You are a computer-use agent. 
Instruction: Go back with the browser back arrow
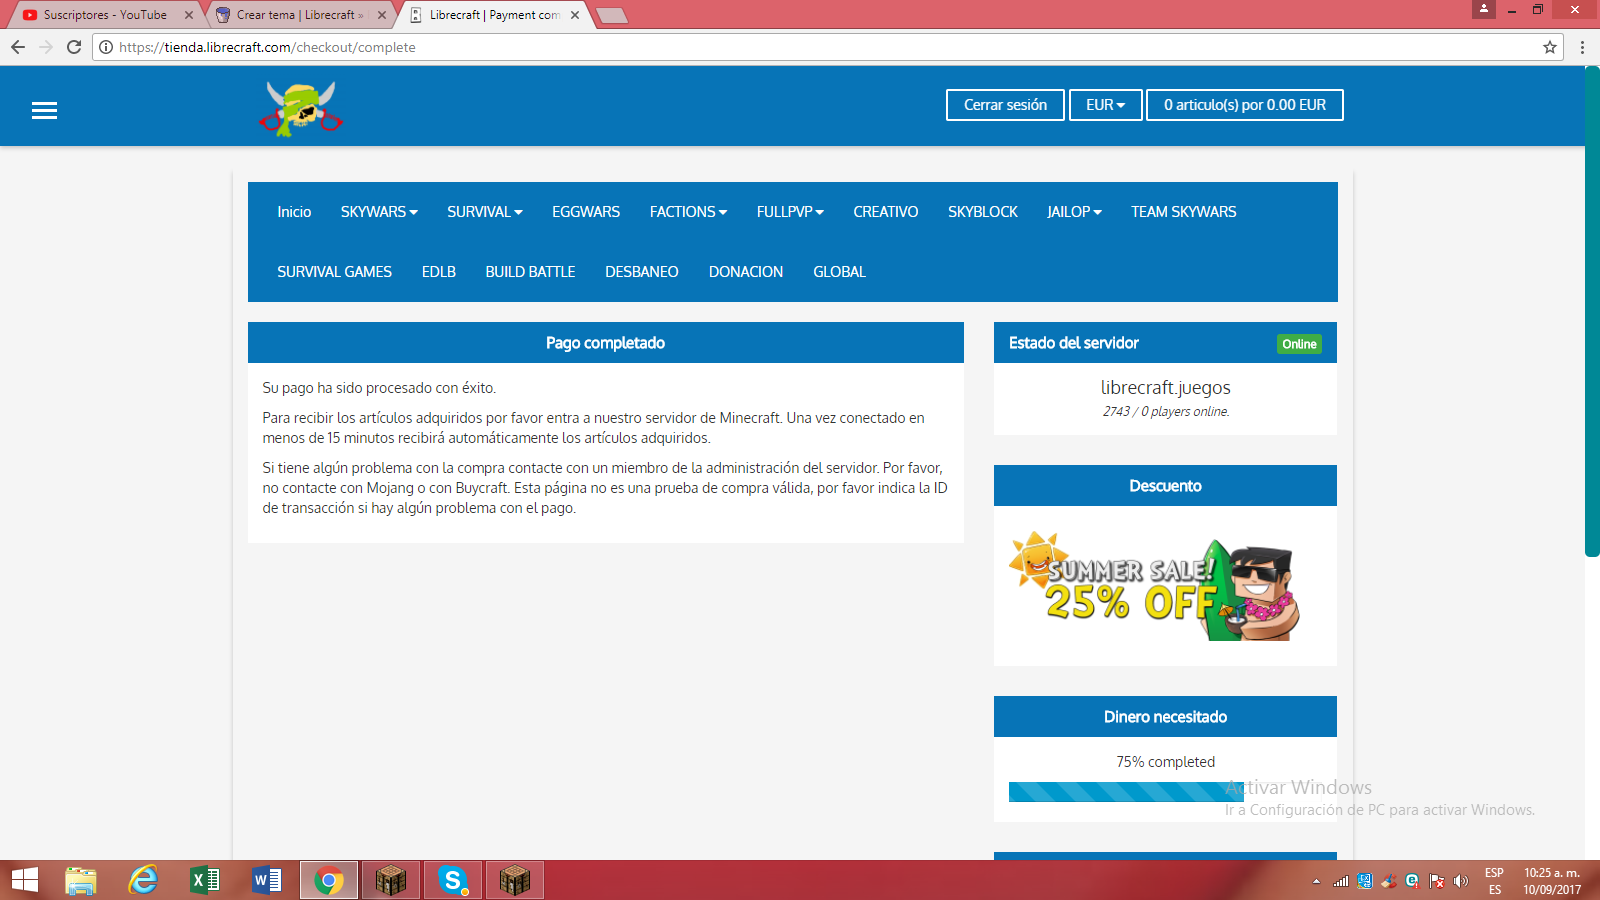point(18,47)
